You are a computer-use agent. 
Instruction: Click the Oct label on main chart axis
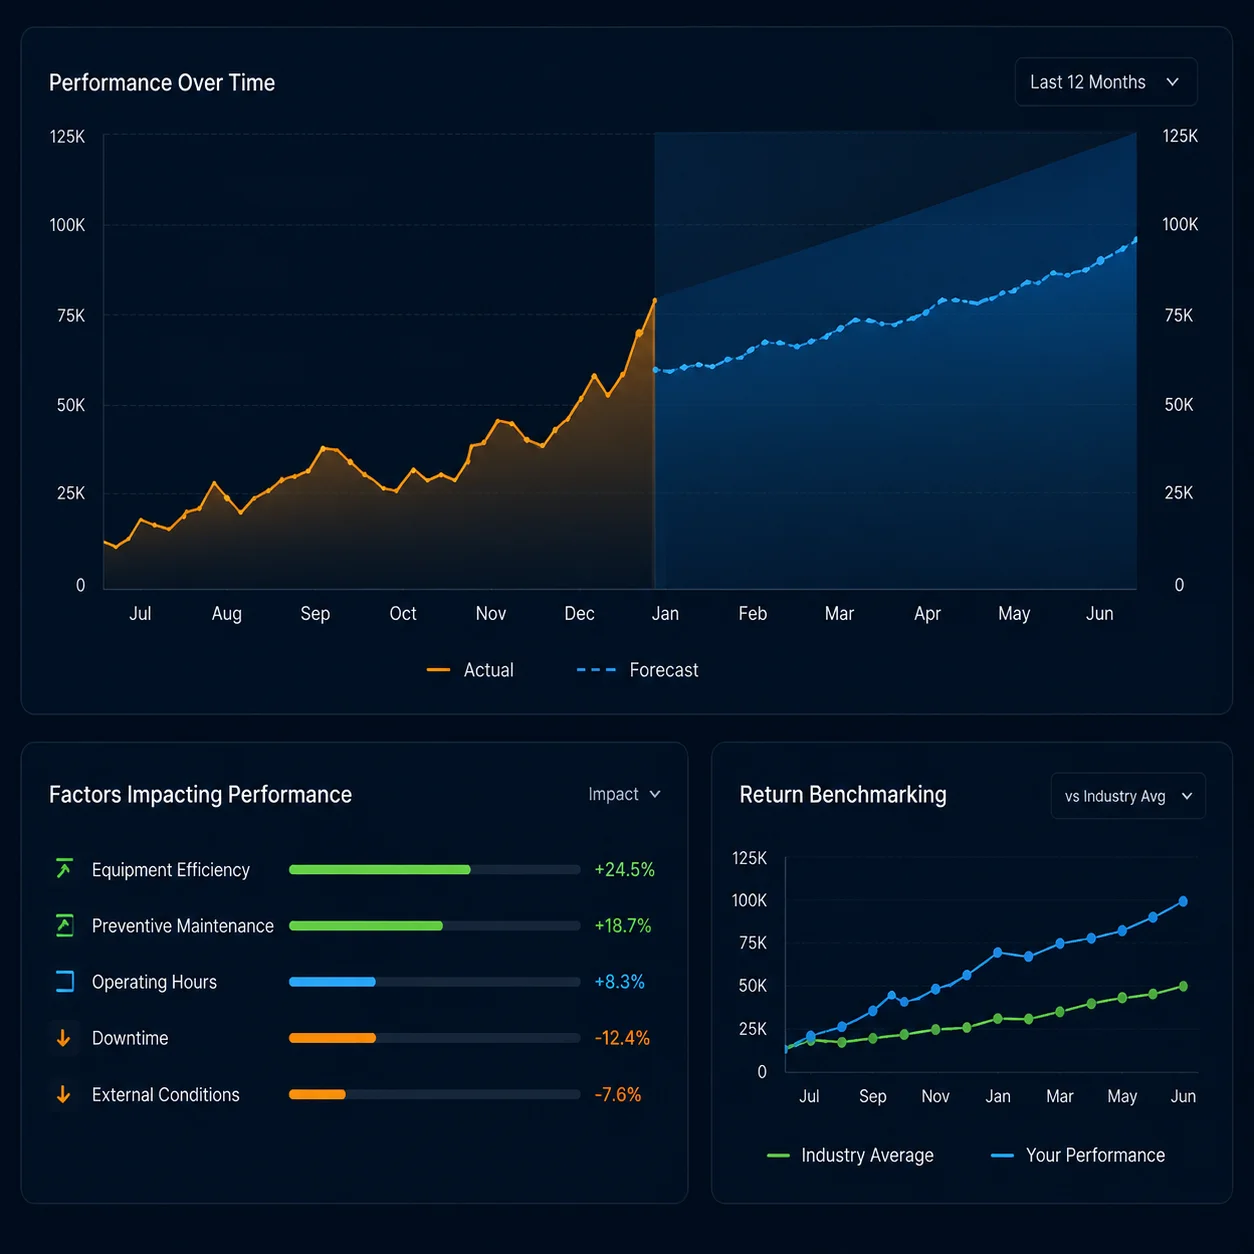403,613
